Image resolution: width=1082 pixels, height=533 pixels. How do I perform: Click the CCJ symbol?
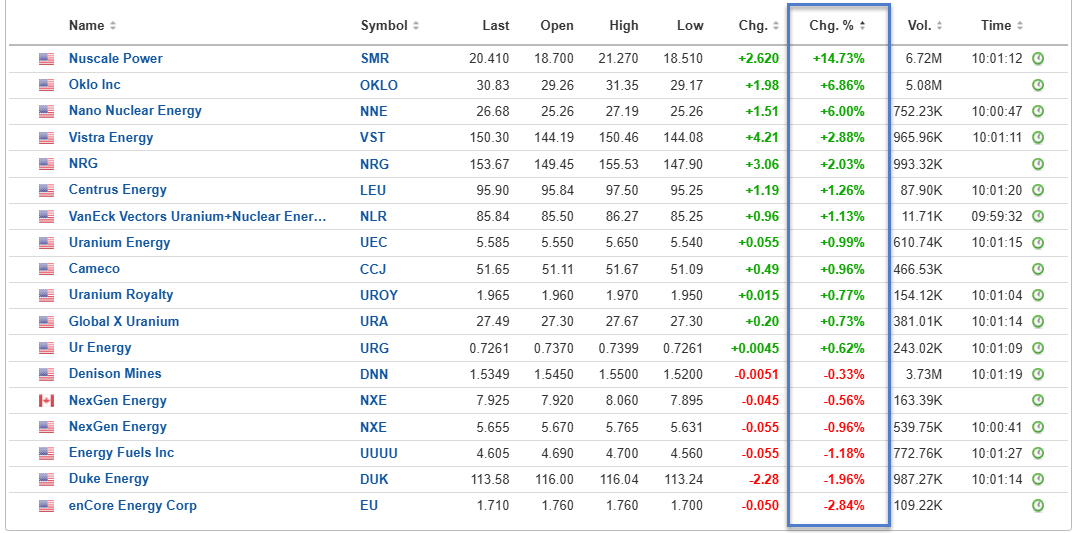click(373, 269)
